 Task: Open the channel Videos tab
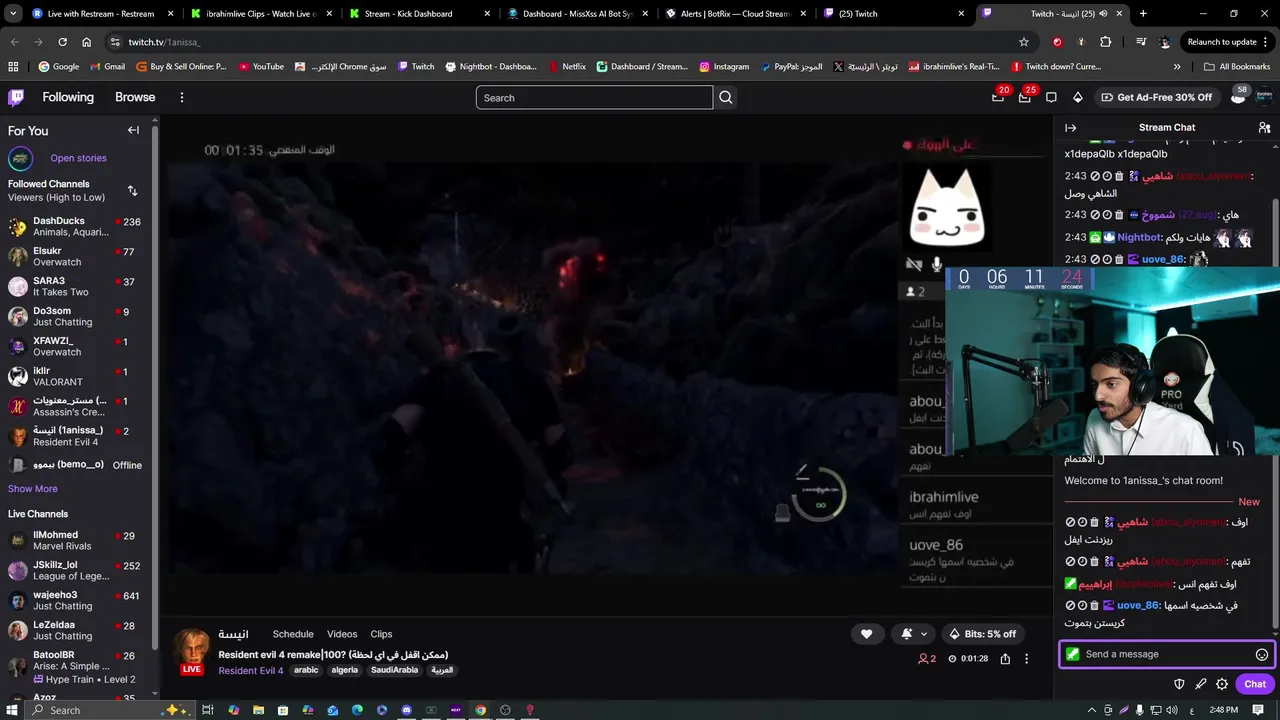coord(342,634)
